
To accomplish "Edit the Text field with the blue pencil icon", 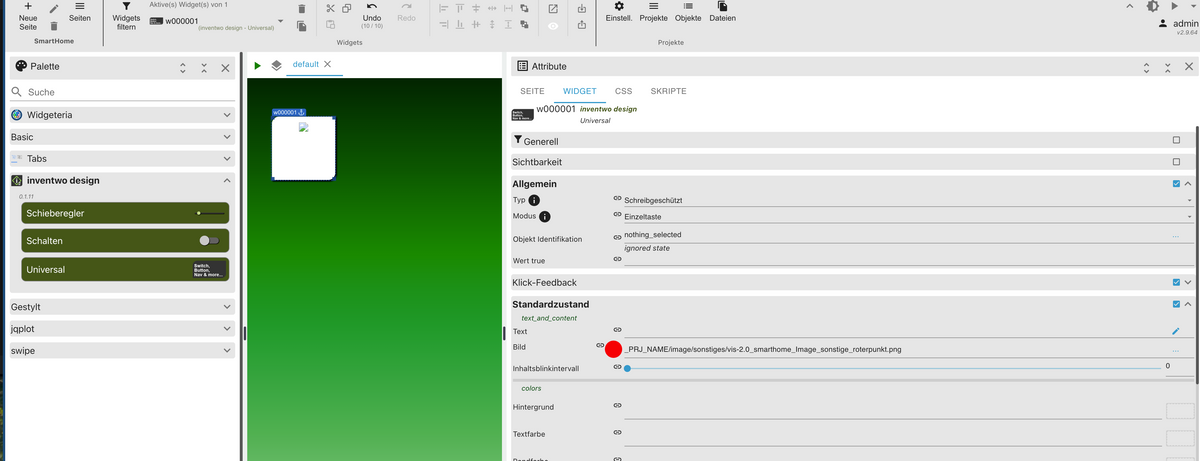I will (x=1176, y=331).
